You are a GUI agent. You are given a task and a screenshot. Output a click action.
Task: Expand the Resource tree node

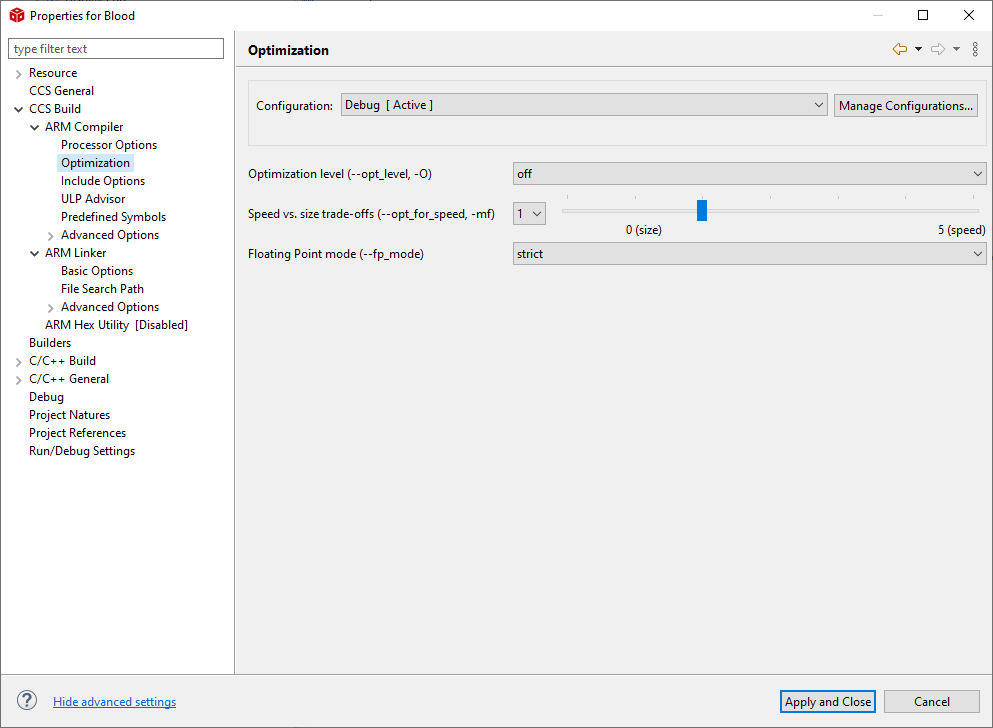[x=18, y=73]
